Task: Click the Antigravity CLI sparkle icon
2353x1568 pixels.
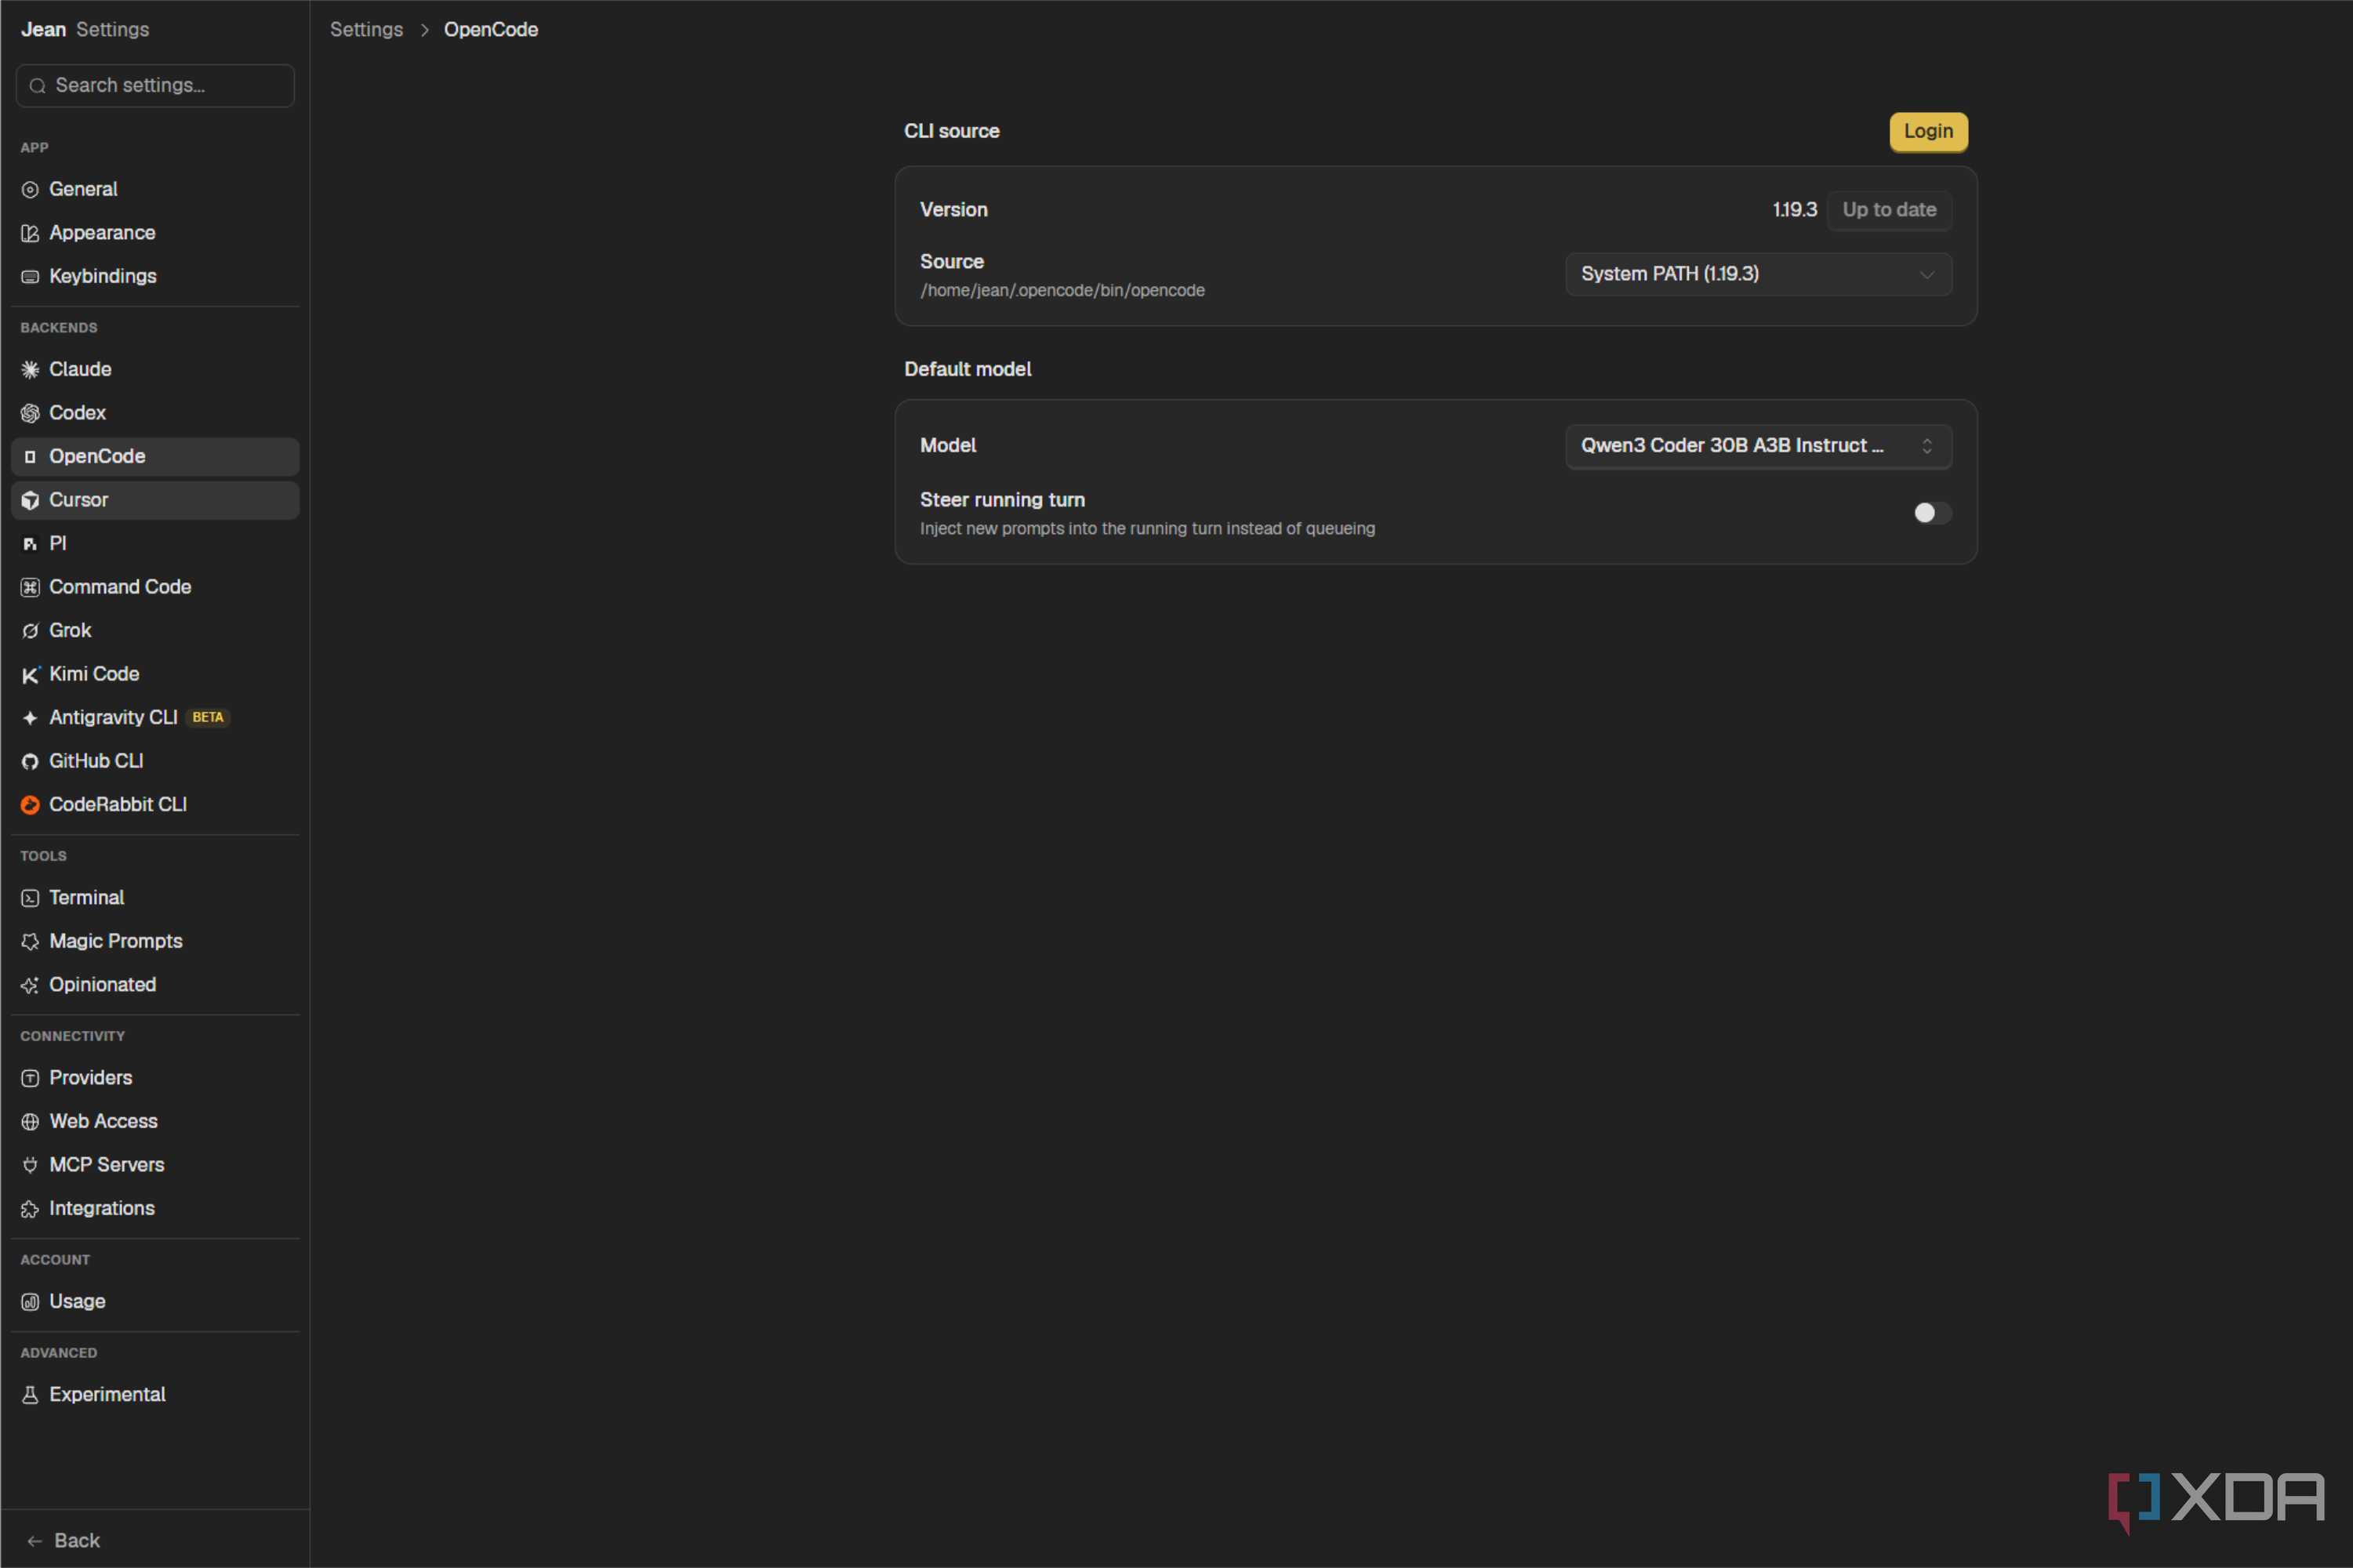Action: pyautogui.click(x=30, y=718)
